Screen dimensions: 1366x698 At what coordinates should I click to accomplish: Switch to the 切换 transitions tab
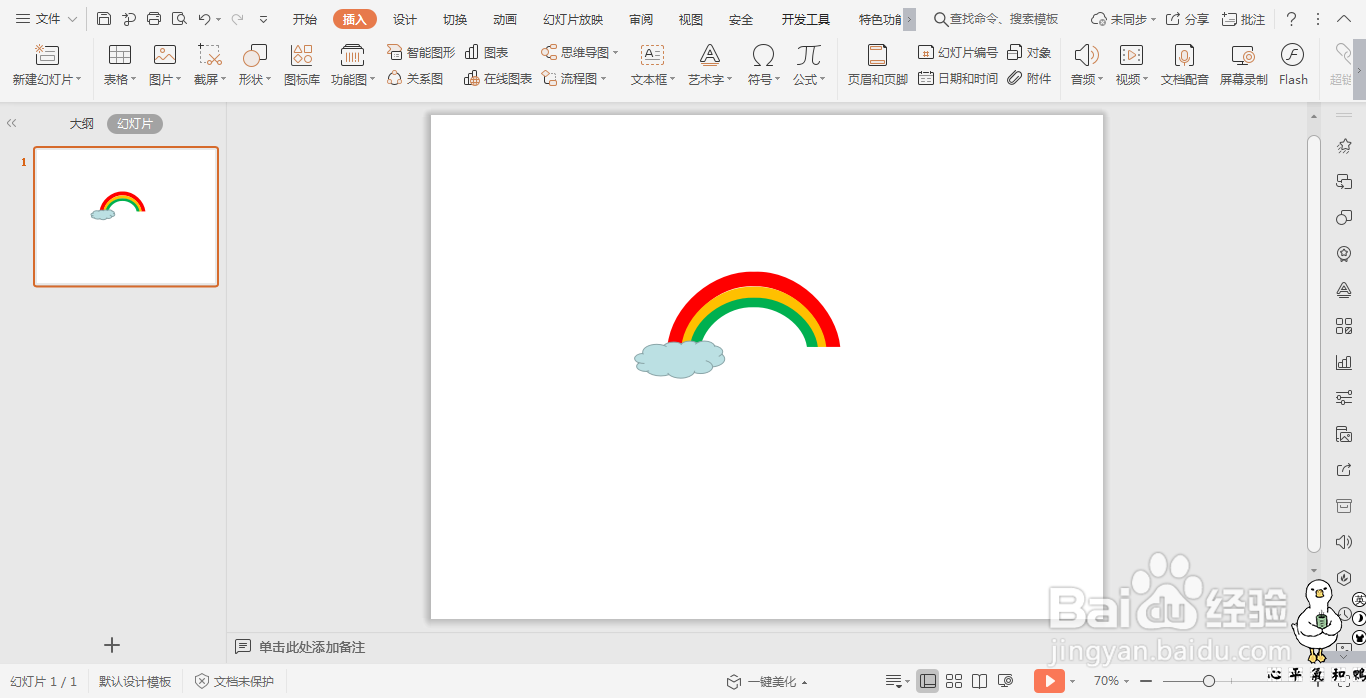[x=455, y=19]
